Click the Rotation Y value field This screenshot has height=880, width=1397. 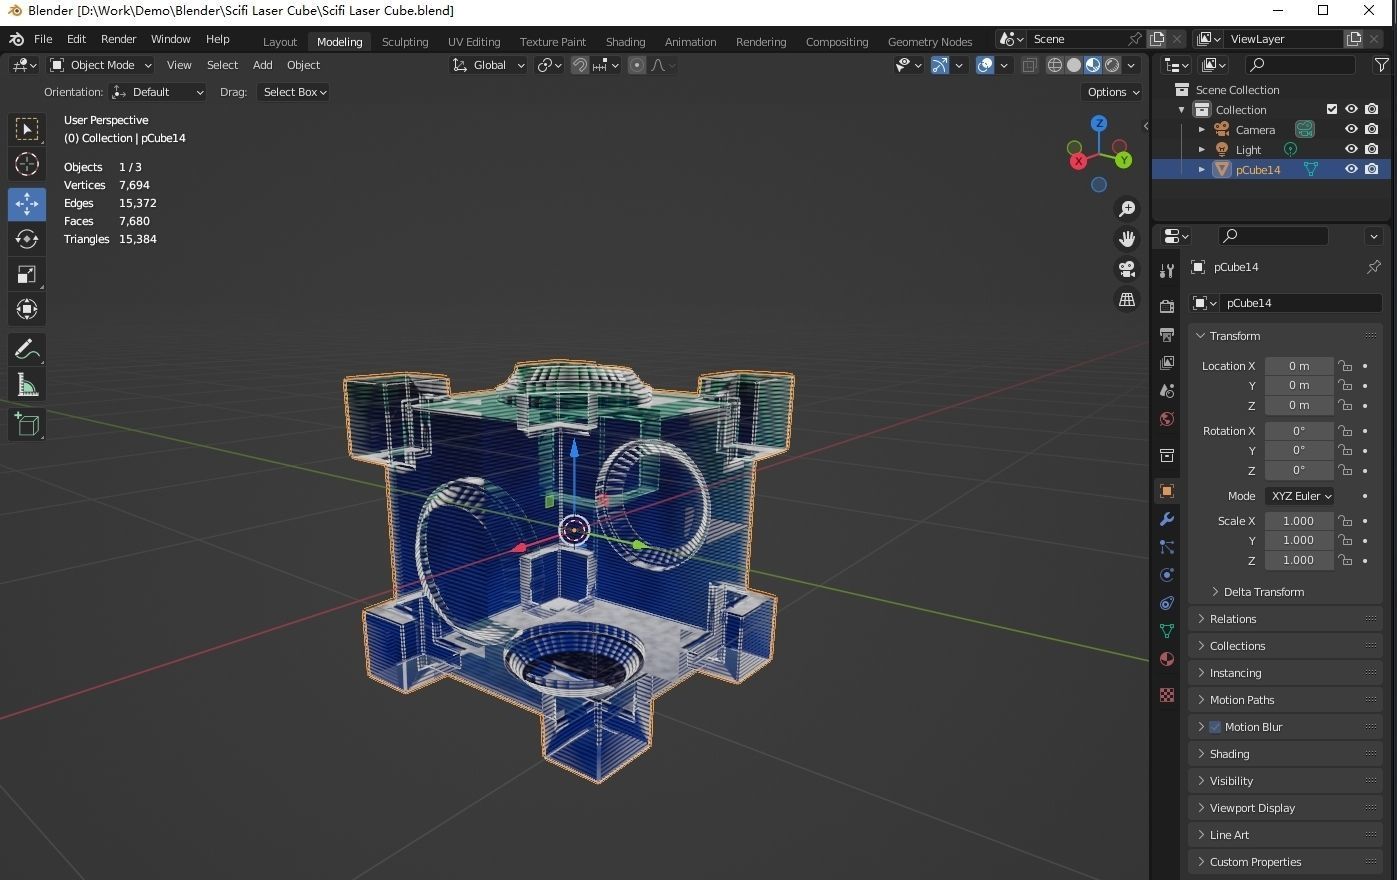(x=1299, y=450)
